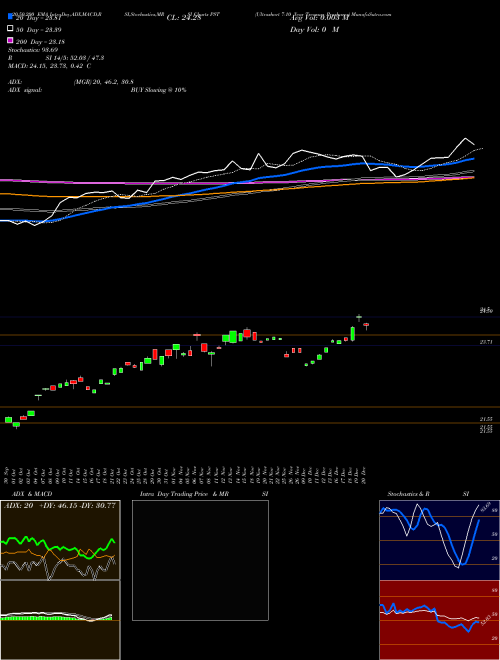Click the red RSI chart panel
This screenshot has height=660, width=500.
(439, 620)
